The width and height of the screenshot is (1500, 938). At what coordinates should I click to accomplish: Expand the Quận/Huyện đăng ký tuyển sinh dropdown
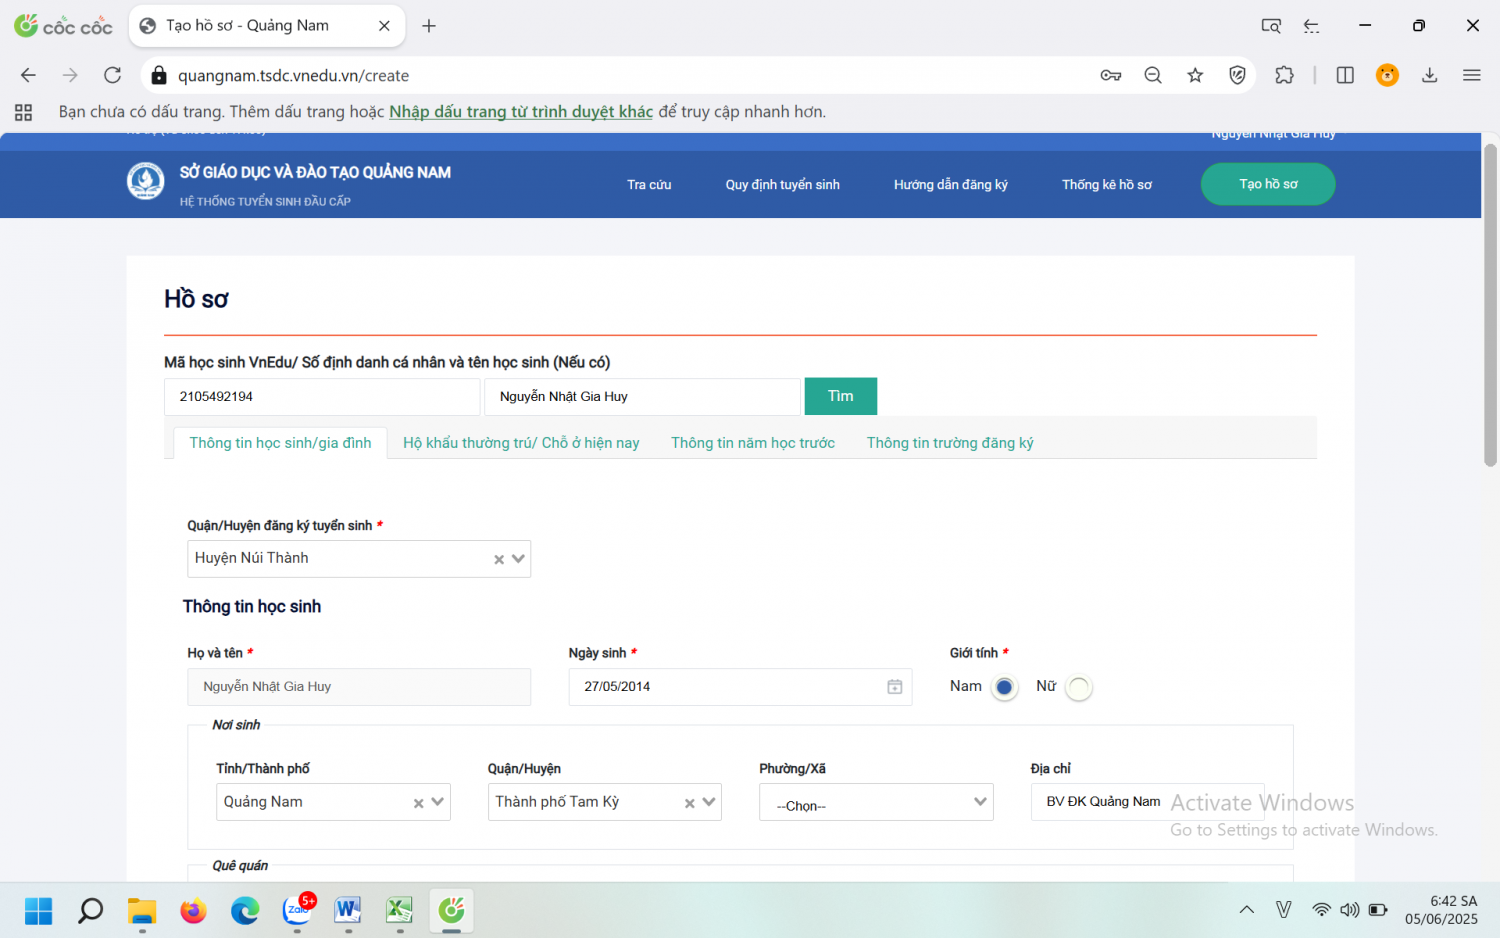tap(518, 559)
